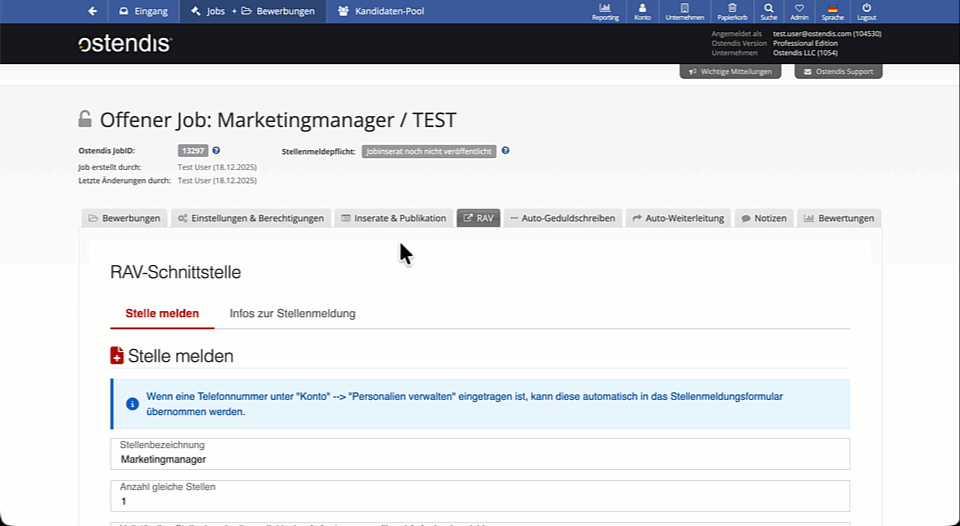960x526 pixels.
Task: Go to the Eingang section
Action: click(144, 12)
